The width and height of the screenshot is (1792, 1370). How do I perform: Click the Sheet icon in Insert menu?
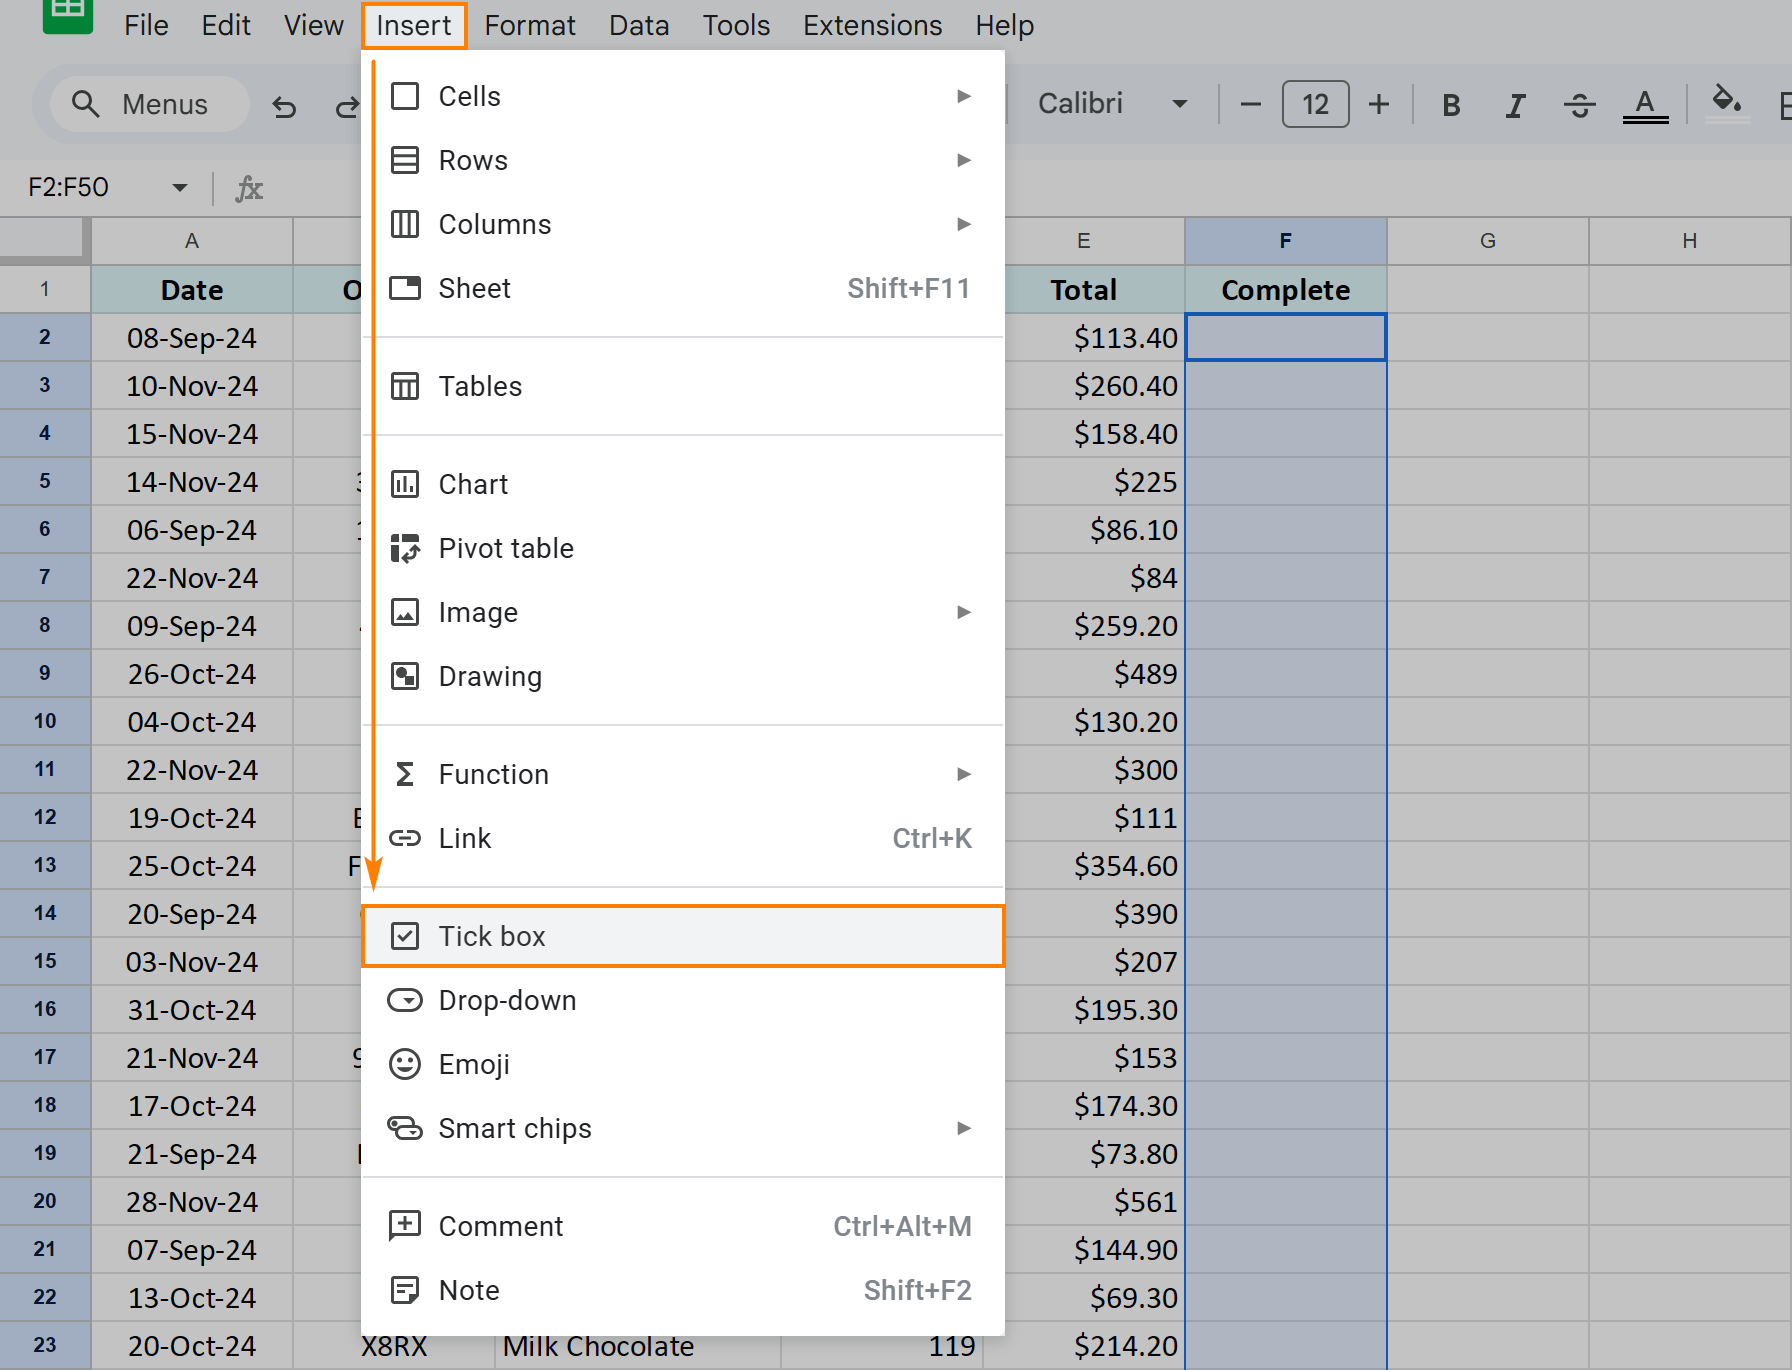pyautogui.click(x=405, y=288)
